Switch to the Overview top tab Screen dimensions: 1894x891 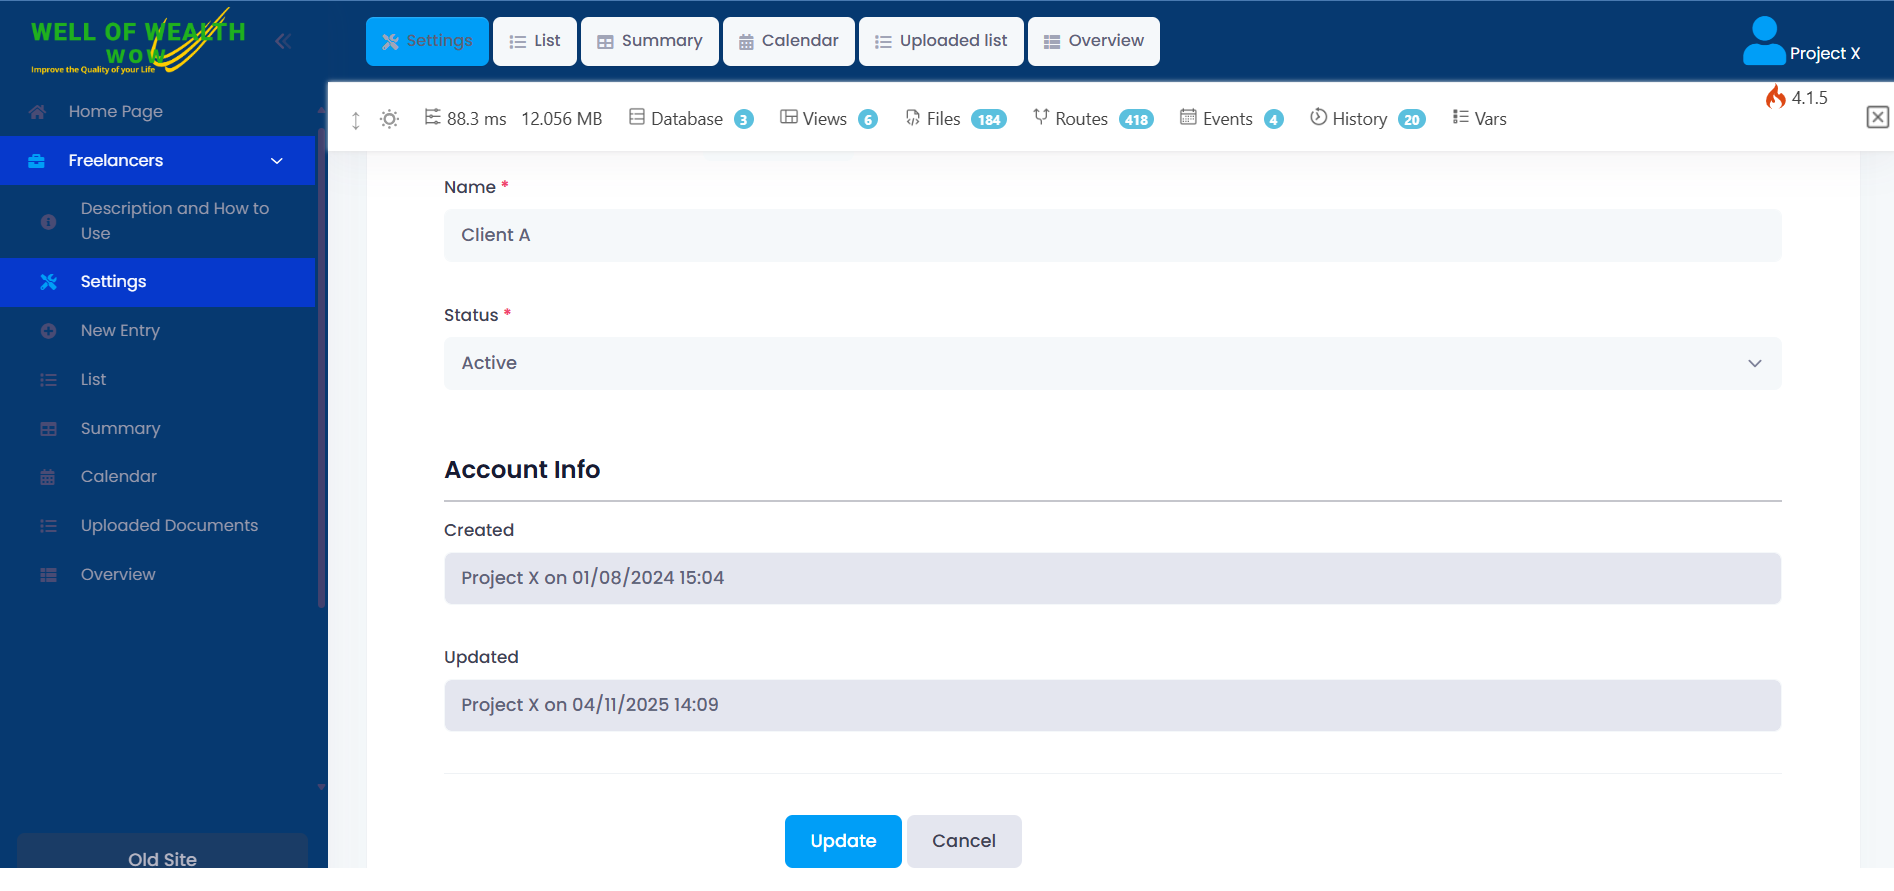(1094, 41)
